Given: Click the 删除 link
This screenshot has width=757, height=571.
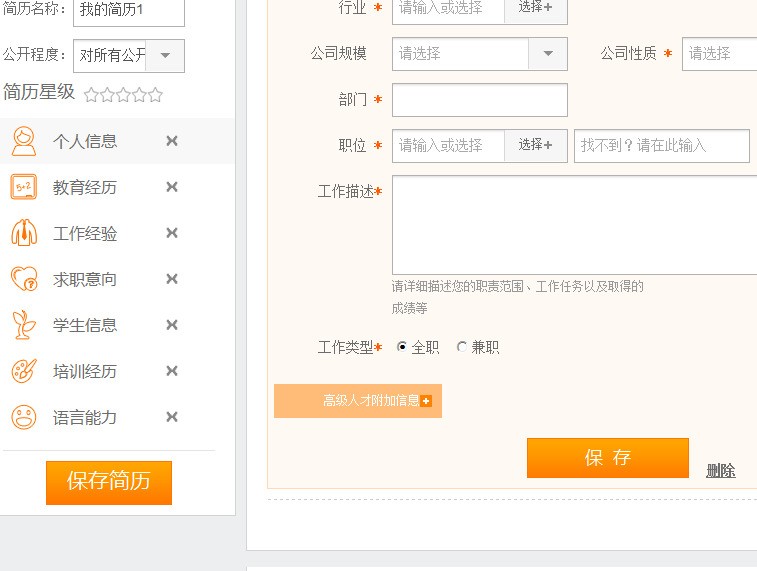Looking at the screenshot, I should (x=720, y=471).
